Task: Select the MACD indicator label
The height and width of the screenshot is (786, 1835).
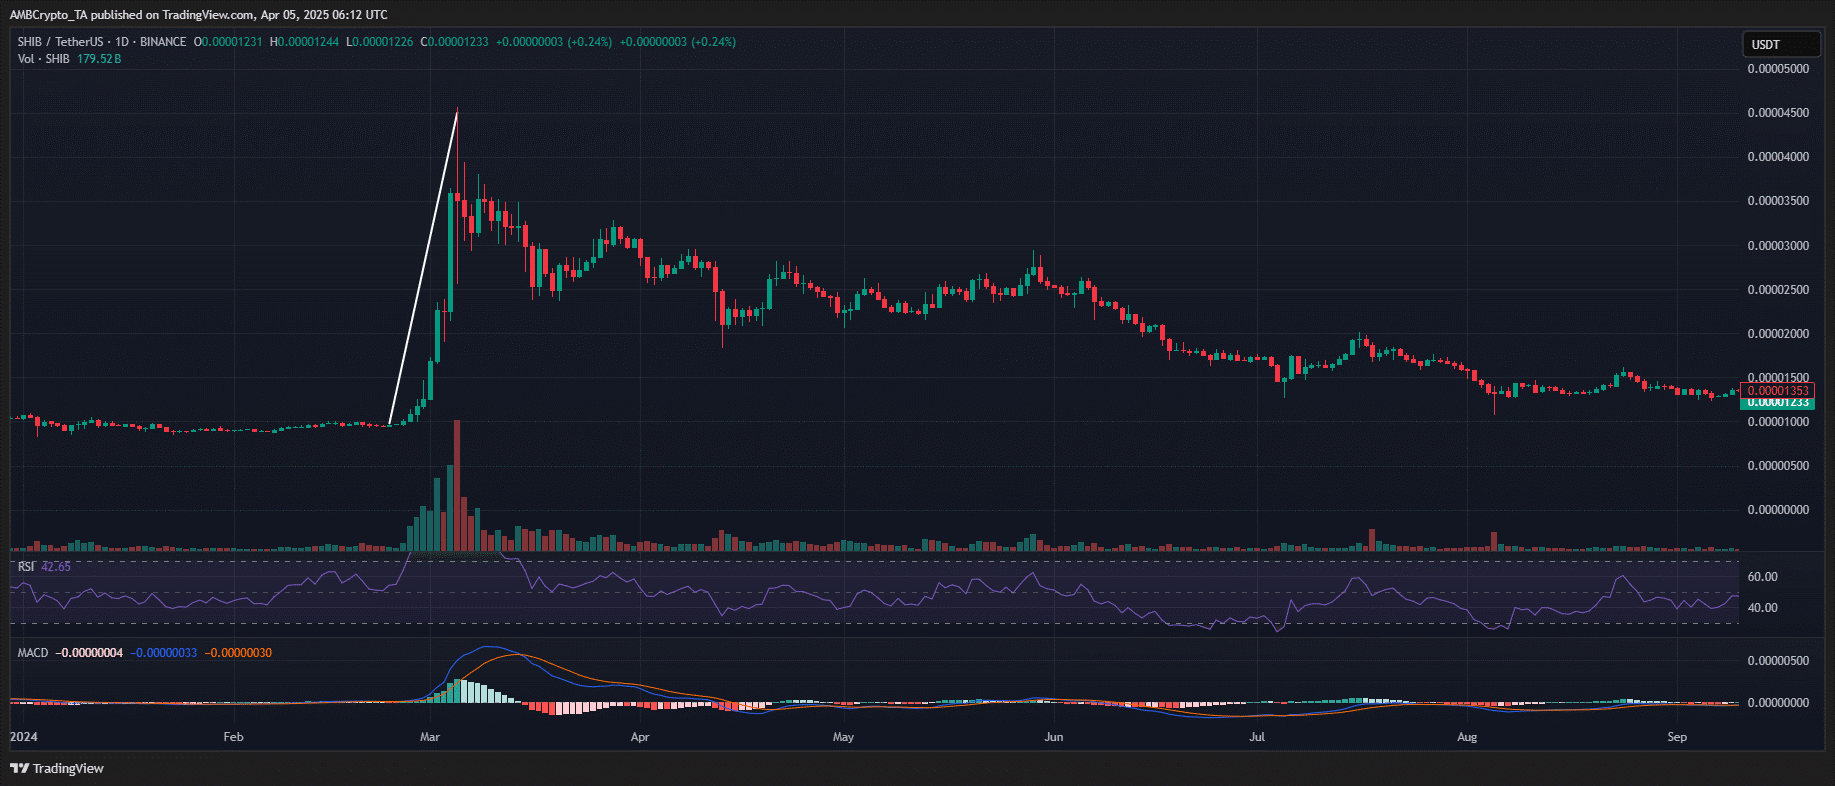Action: [33, 653]
